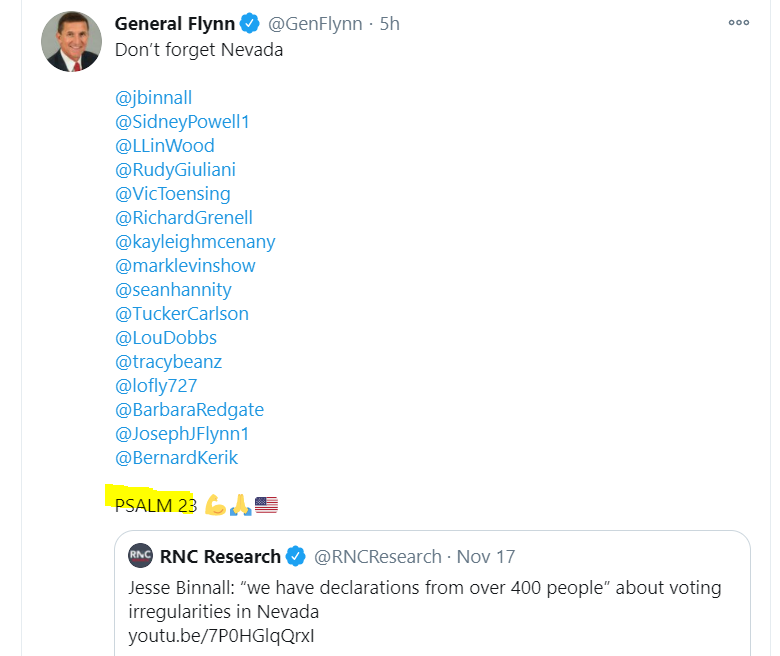The image size is (780, 656).
Task: Click the Nov 17 quoted tweet date
Action: [486, 557]
